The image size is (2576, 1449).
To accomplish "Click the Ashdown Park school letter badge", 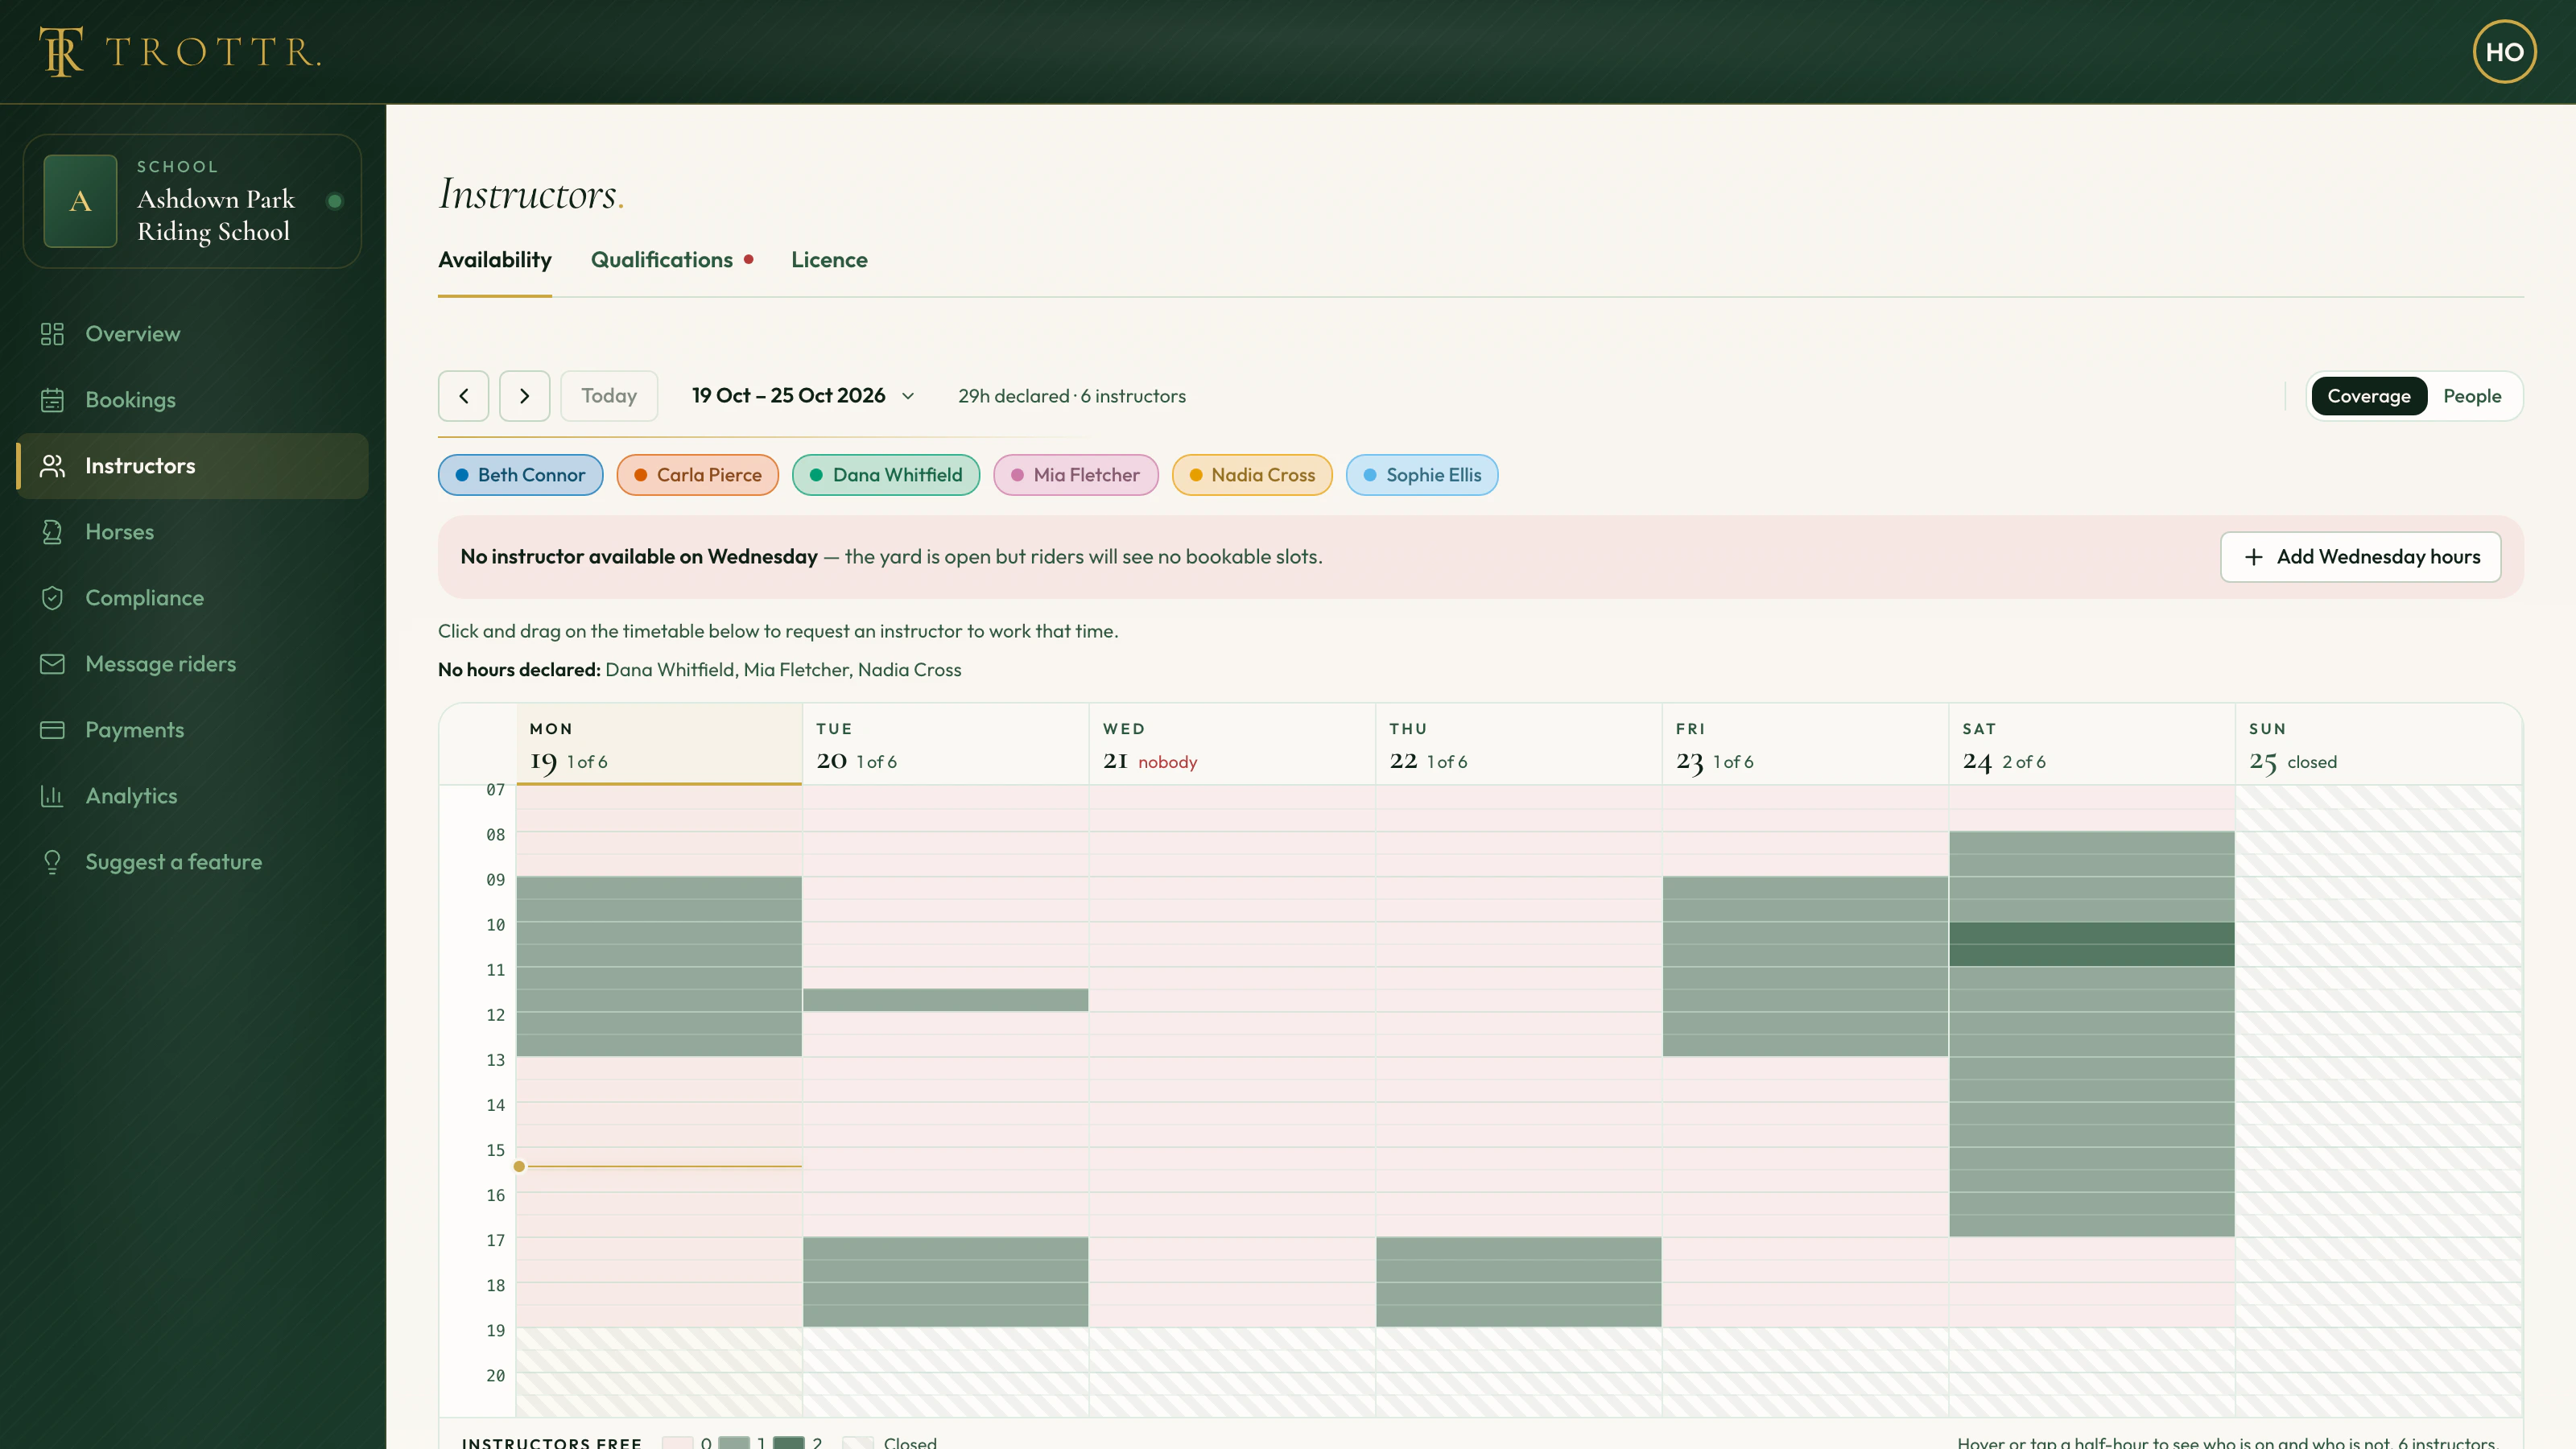I will click(80, 201).
